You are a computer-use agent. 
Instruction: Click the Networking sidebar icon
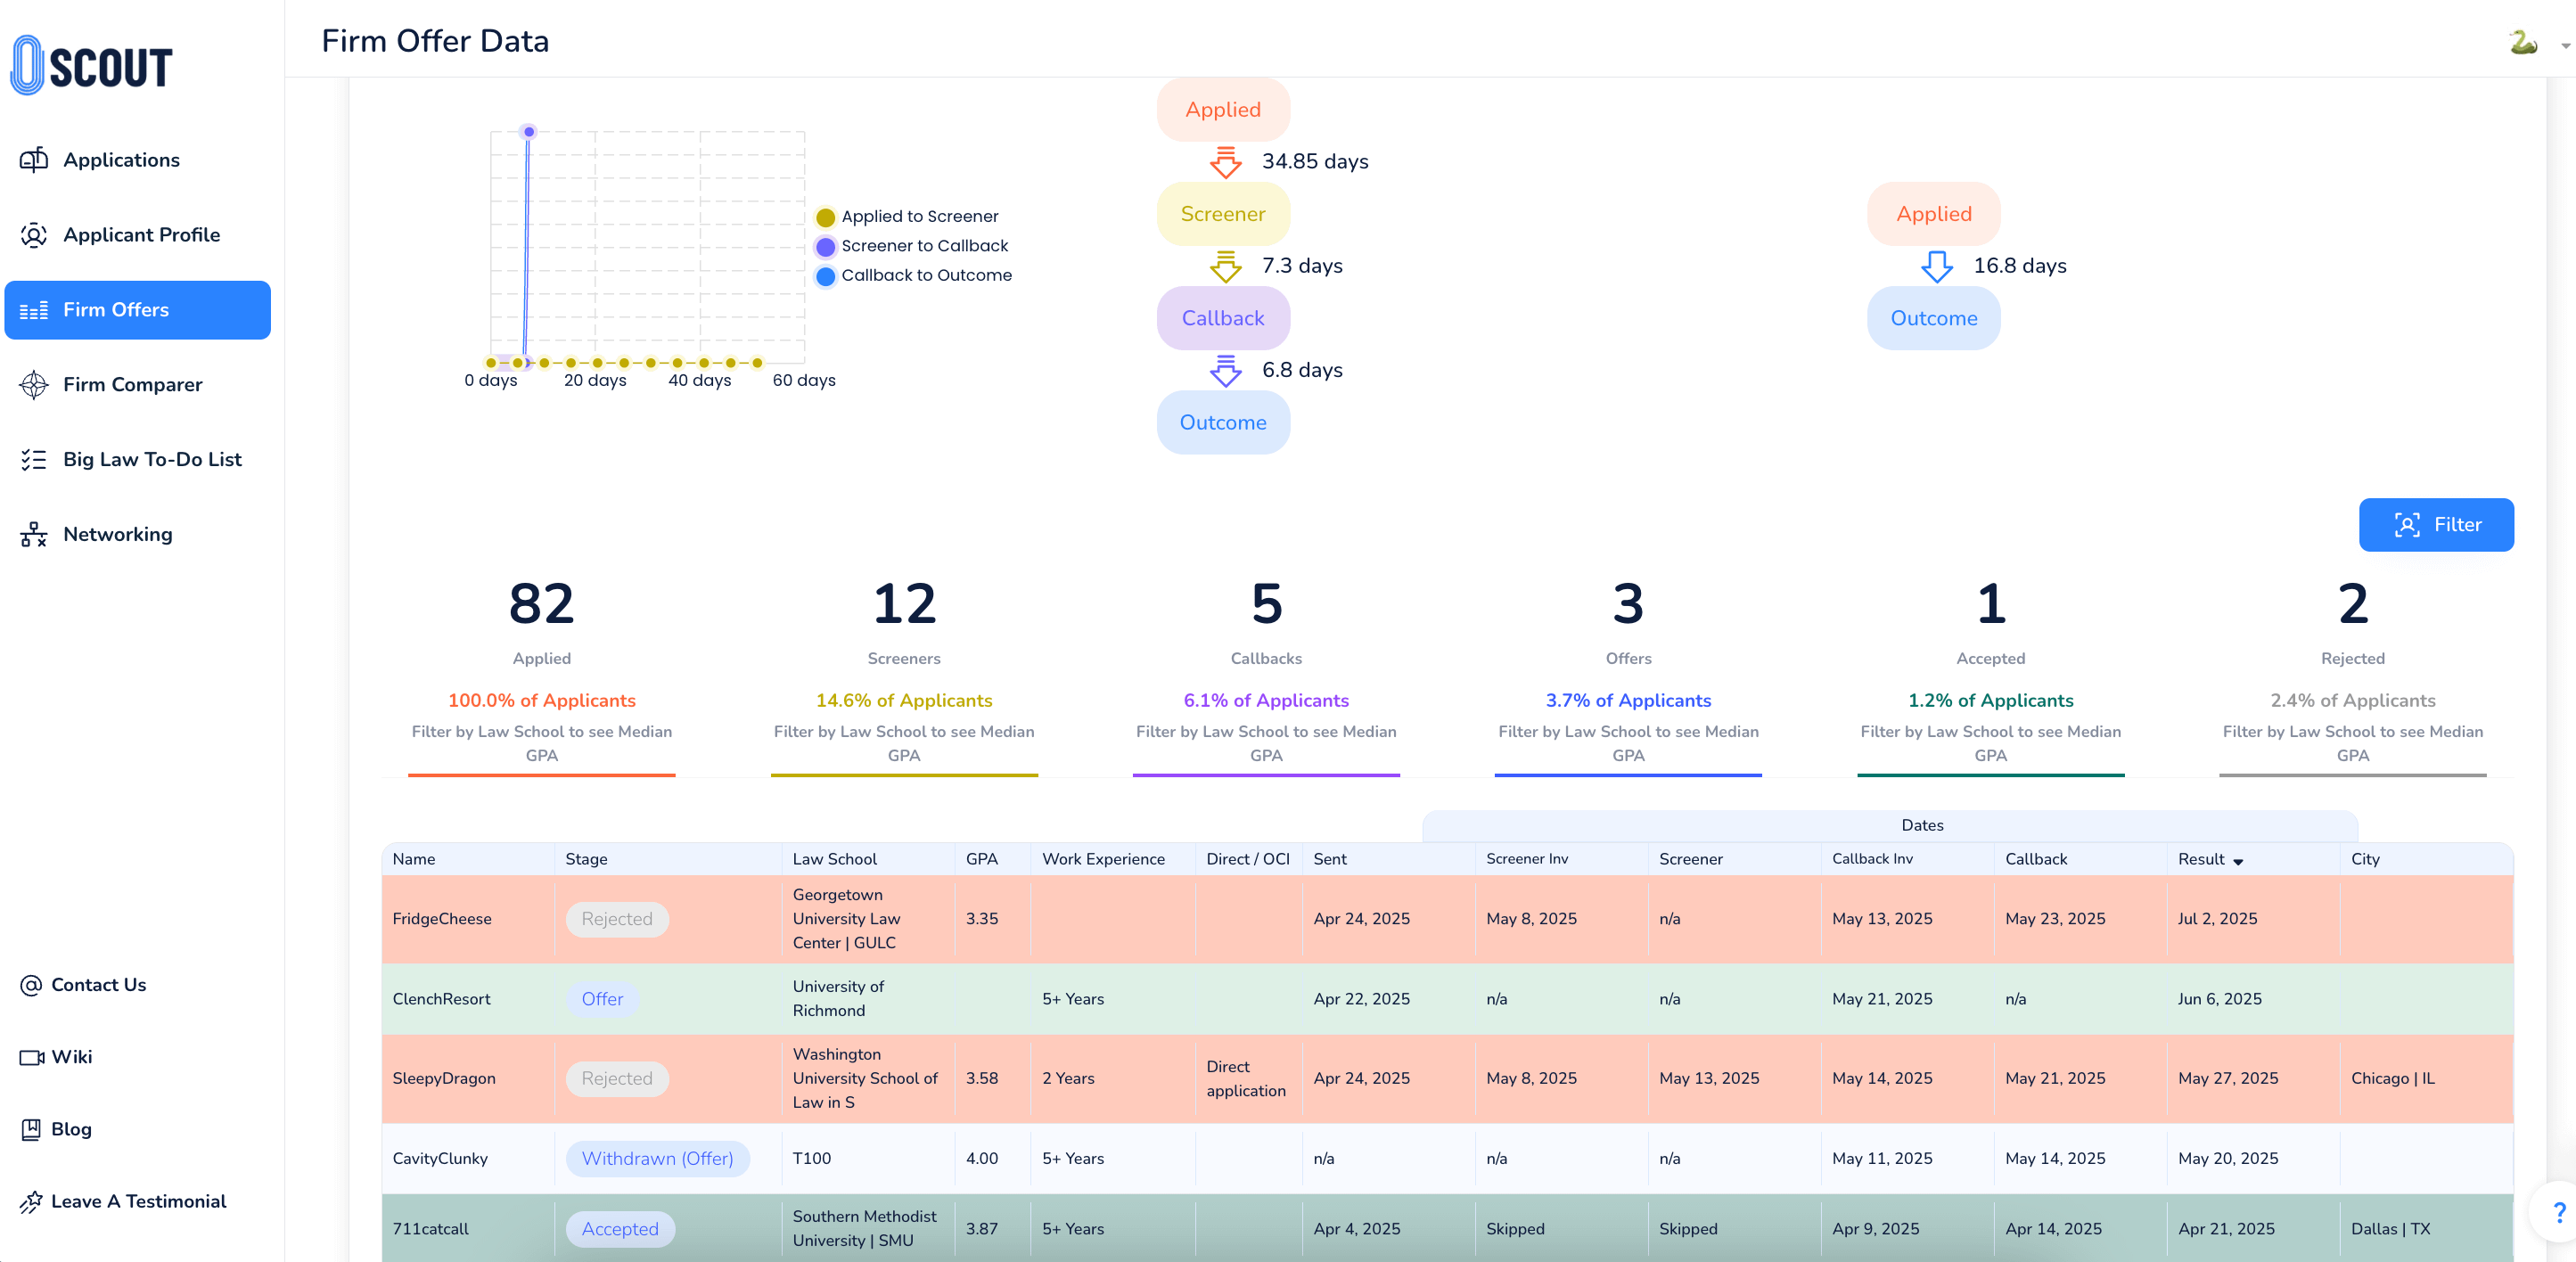[x=34, y=535]
